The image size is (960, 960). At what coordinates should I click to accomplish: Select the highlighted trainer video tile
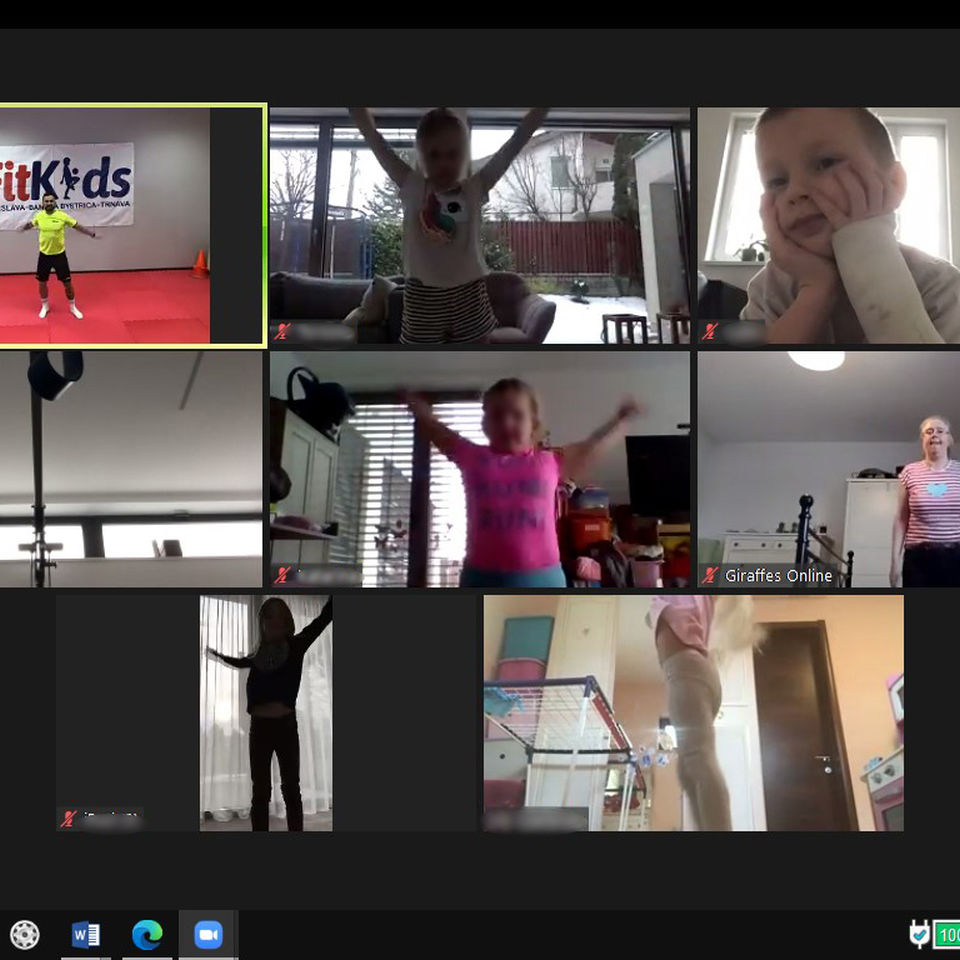[130, 222]
